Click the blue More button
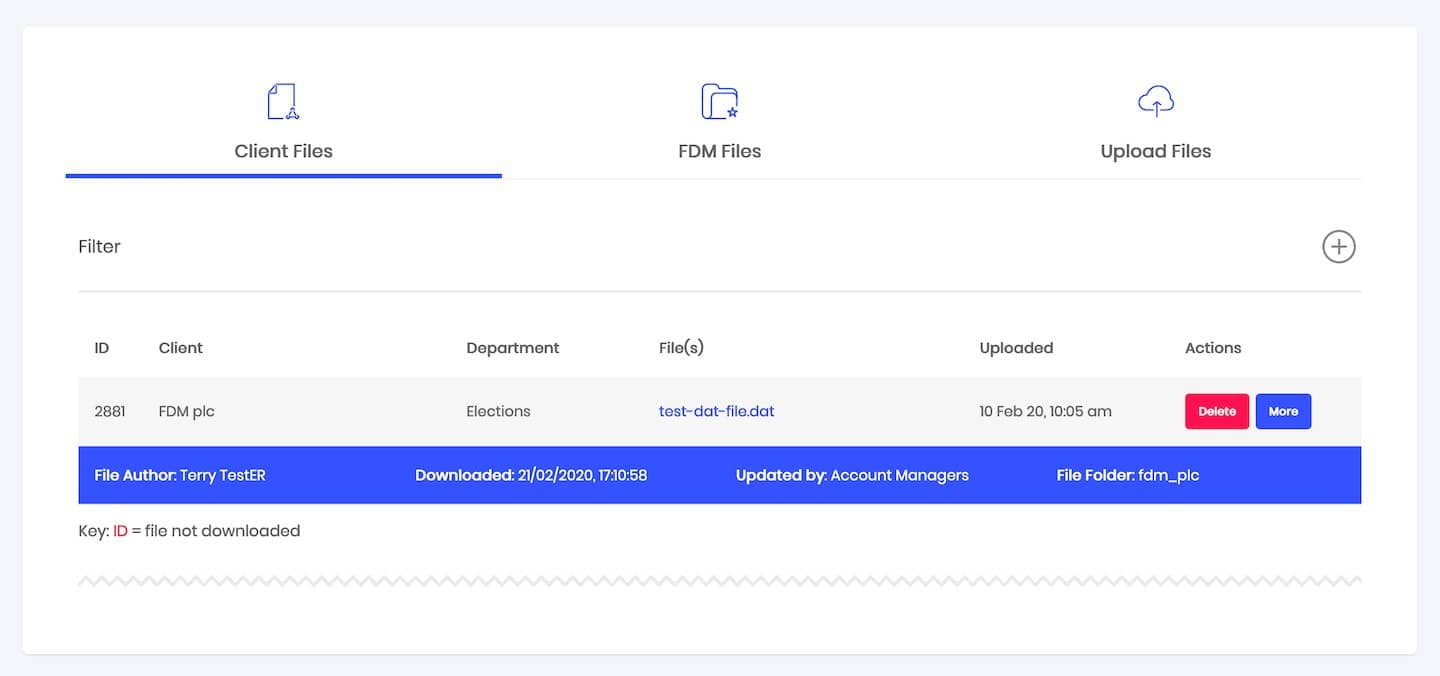 coord(1283,411)
